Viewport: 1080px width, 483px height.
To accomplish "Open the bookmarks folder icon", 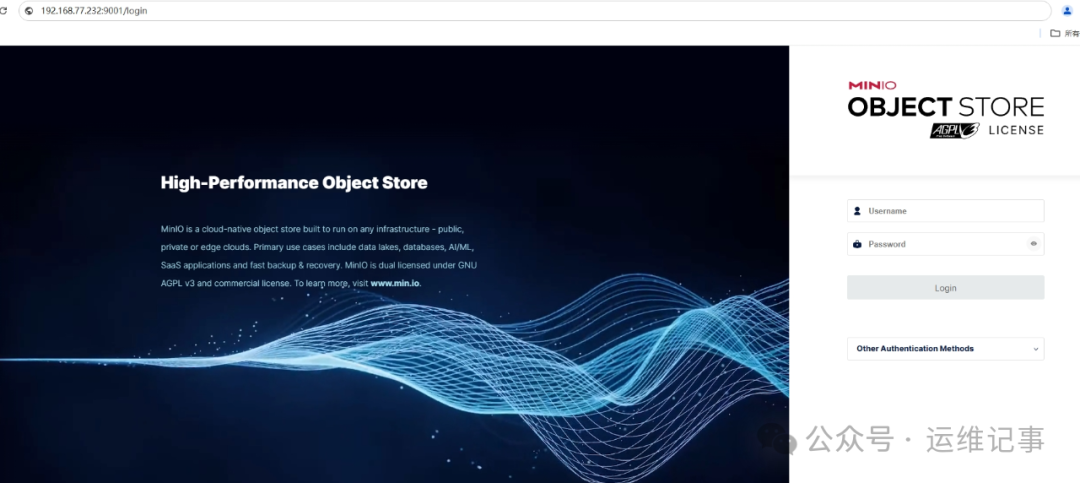I will click(1055, 33).
